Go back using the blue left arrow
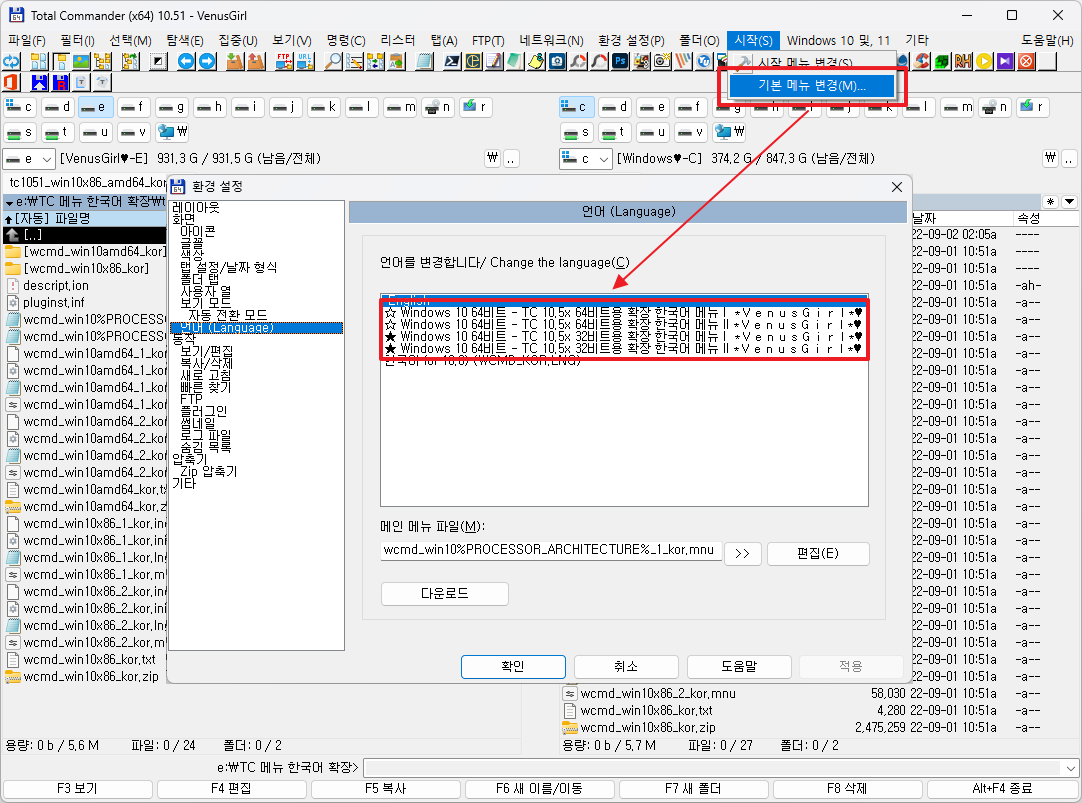 186,61
